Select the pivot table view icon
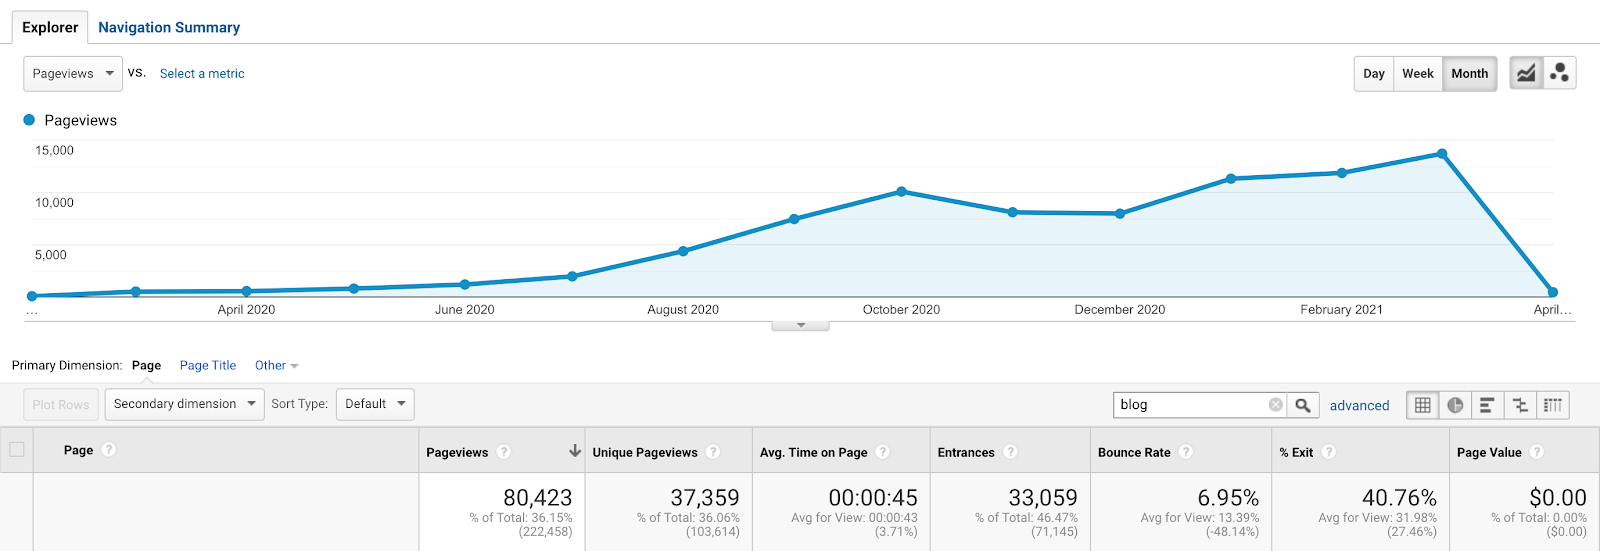1600x551 pixels. tap(1552, 405)
